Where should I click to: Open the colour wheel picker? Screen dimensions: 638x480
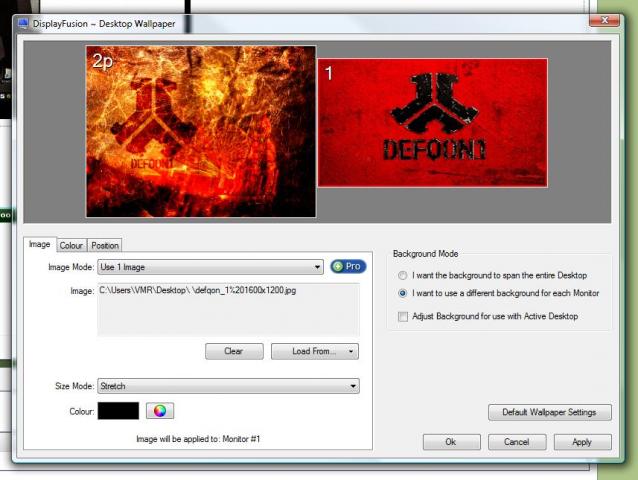click(160, 411)
